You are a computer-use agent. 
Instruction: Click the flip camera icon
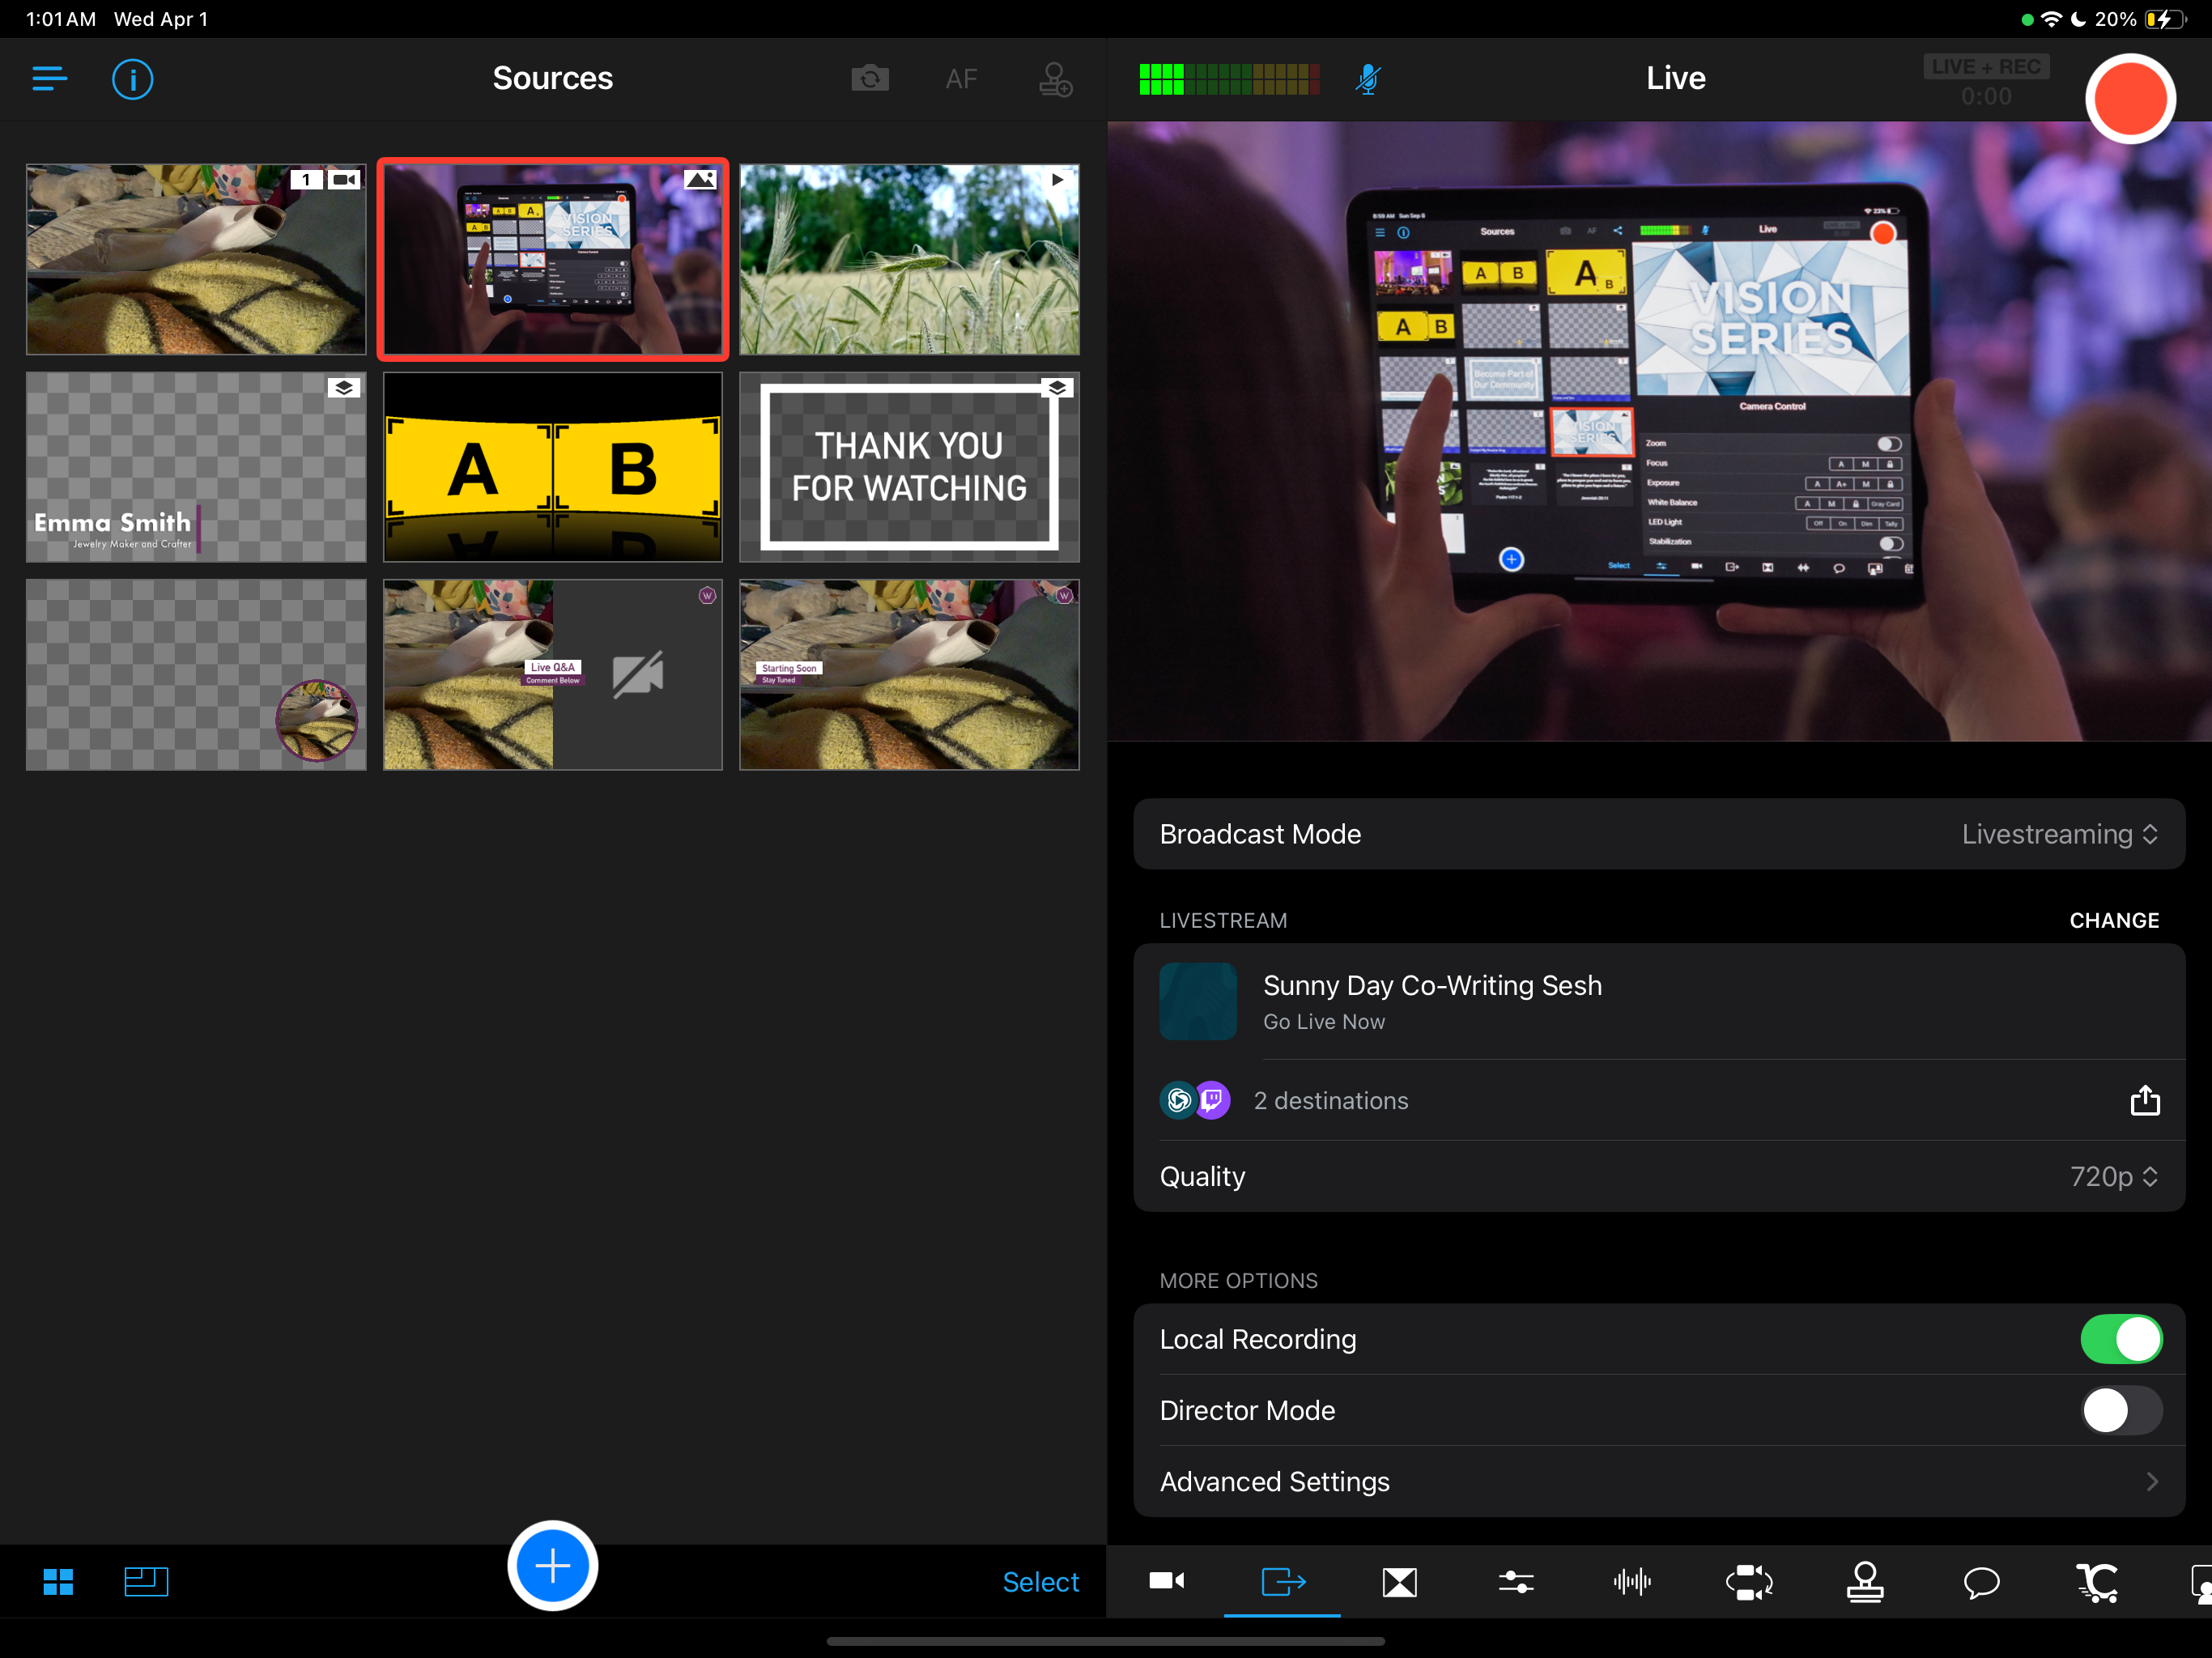coord(869,78)
